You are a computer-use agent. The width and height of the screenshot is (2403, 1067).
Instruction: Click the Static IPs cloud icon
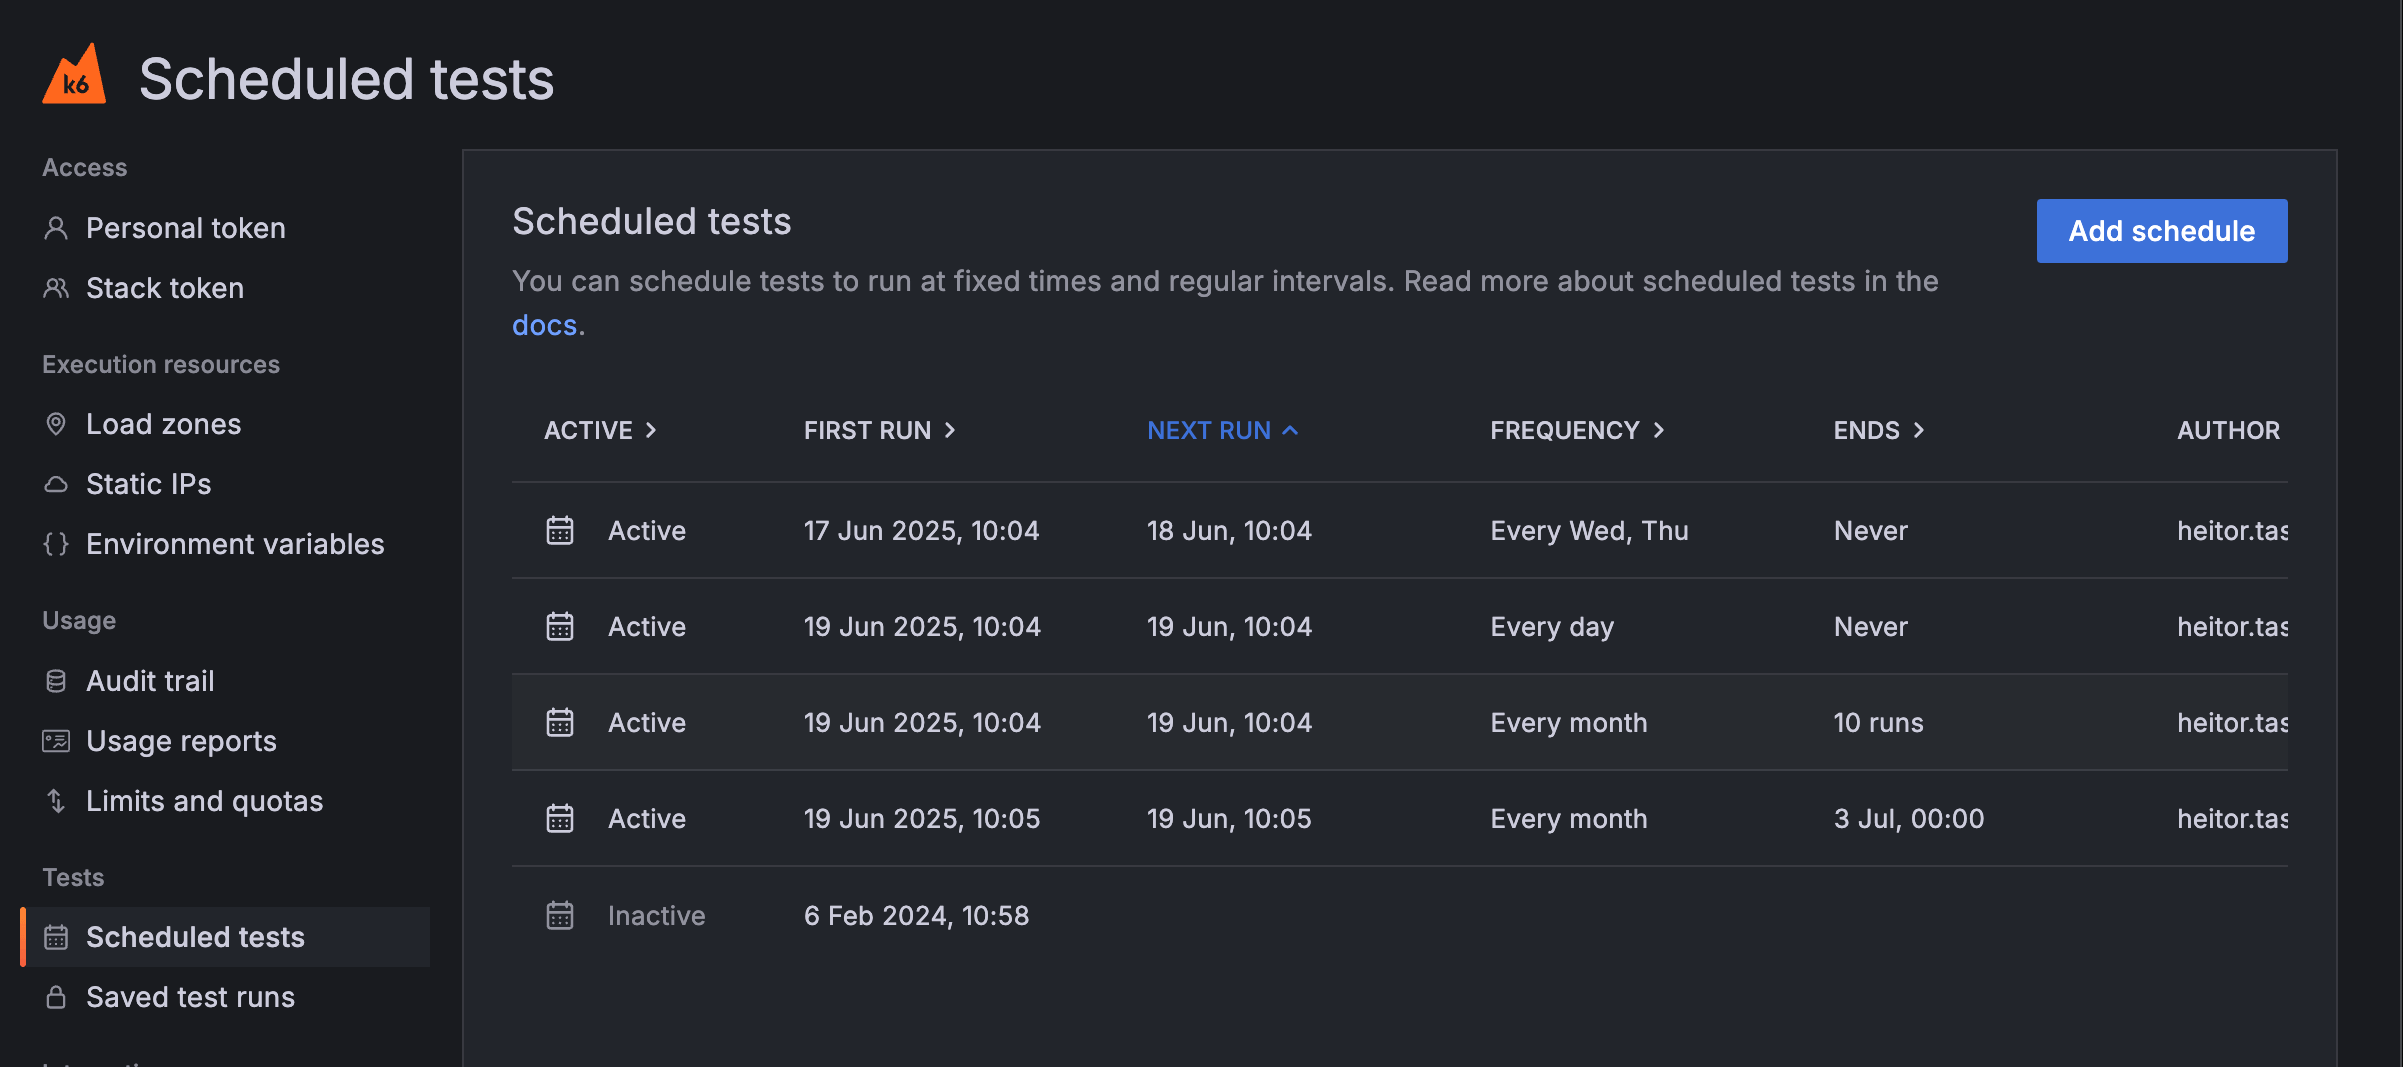click(x=55, y=483)
